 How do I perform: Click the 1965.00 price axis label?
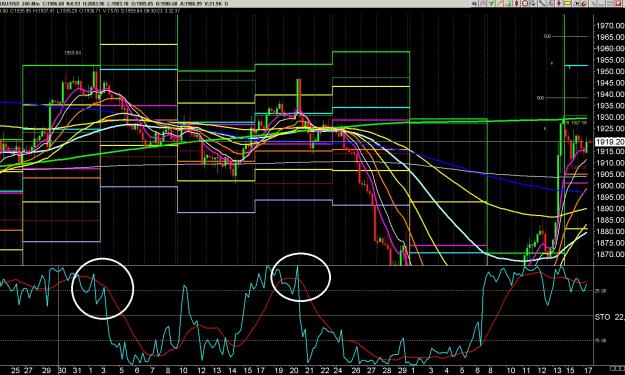(610, 37)
